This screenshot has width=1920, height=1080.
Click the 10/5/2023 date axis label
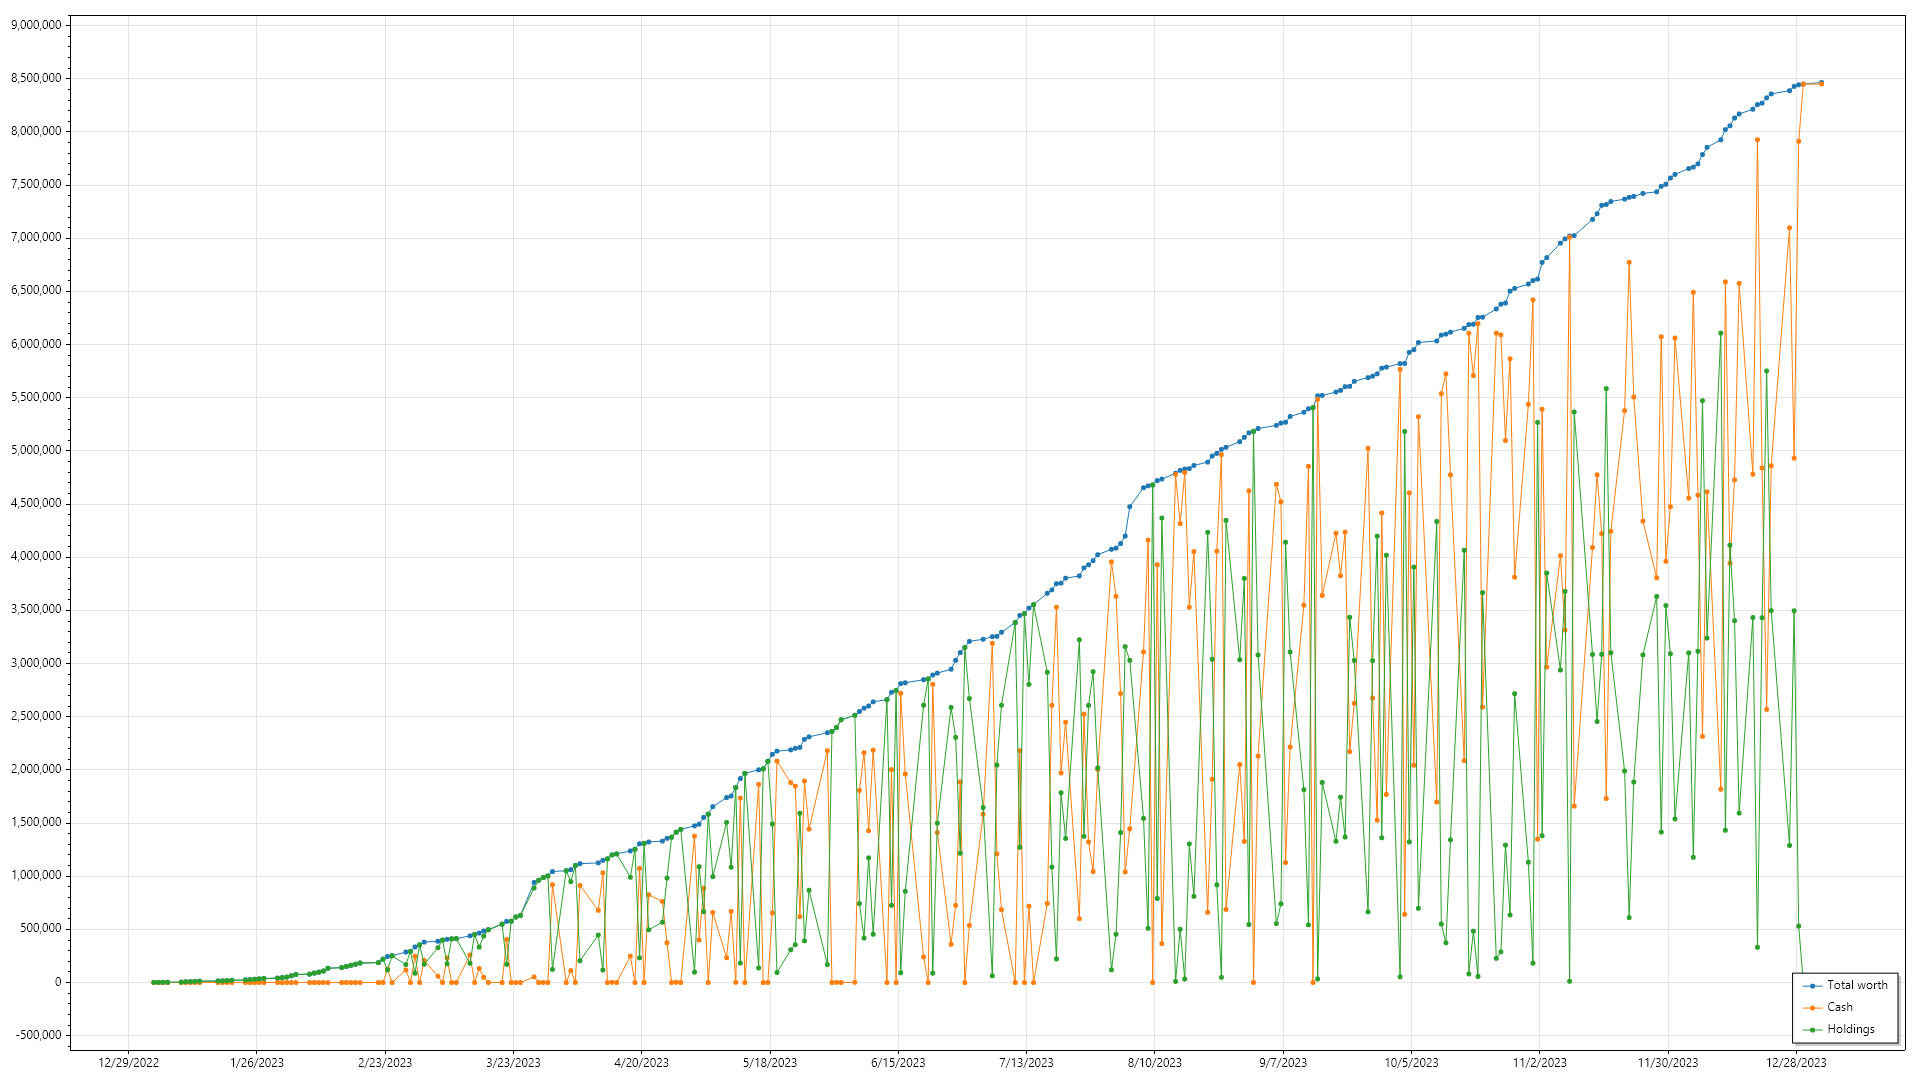[1411, 1063]
